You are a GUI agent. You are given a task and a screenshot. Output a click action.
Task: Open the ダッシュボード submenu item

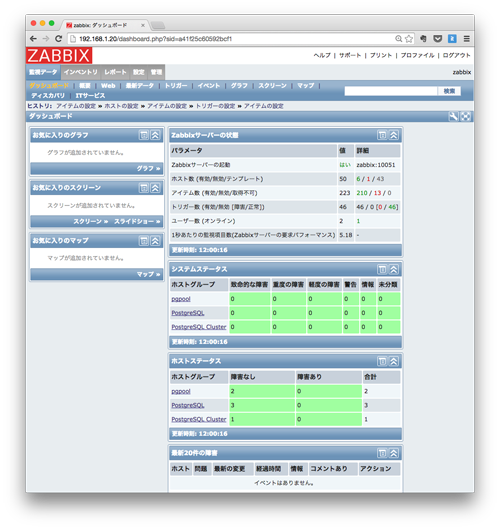point(49,86)
